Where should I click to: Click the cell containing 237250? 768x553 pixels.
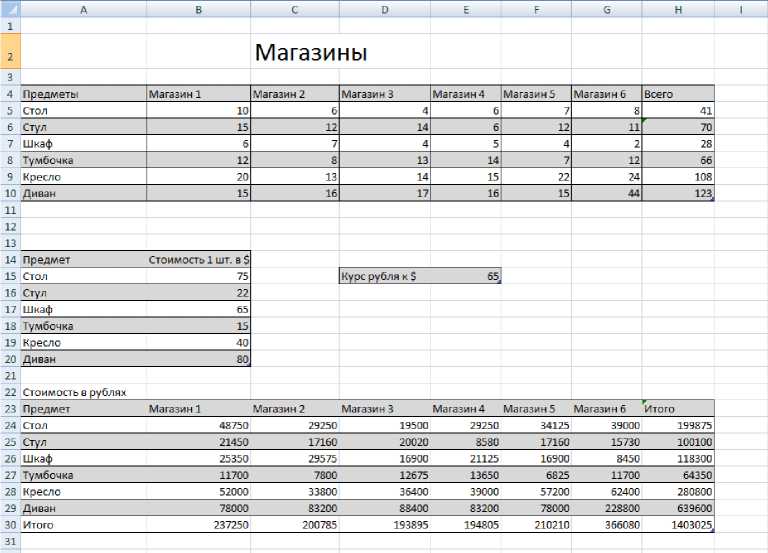coord(198,524)
